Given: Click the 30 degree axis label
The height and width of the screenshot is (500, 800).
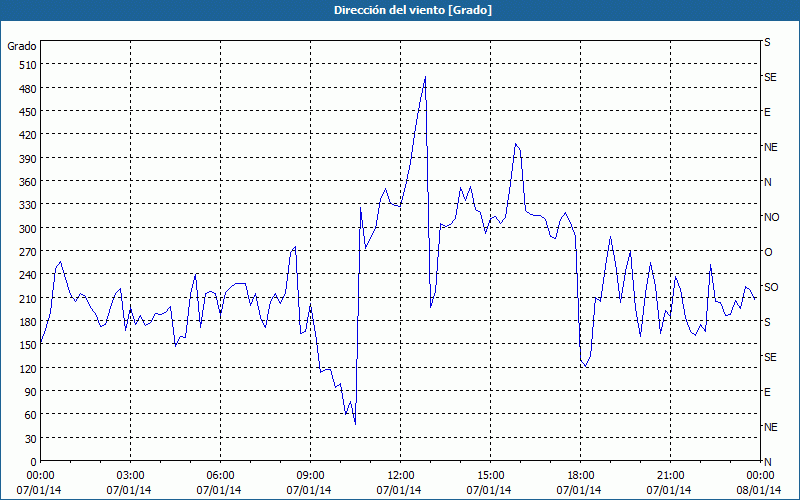Looking at the screenshot, I should coord(31,439).
